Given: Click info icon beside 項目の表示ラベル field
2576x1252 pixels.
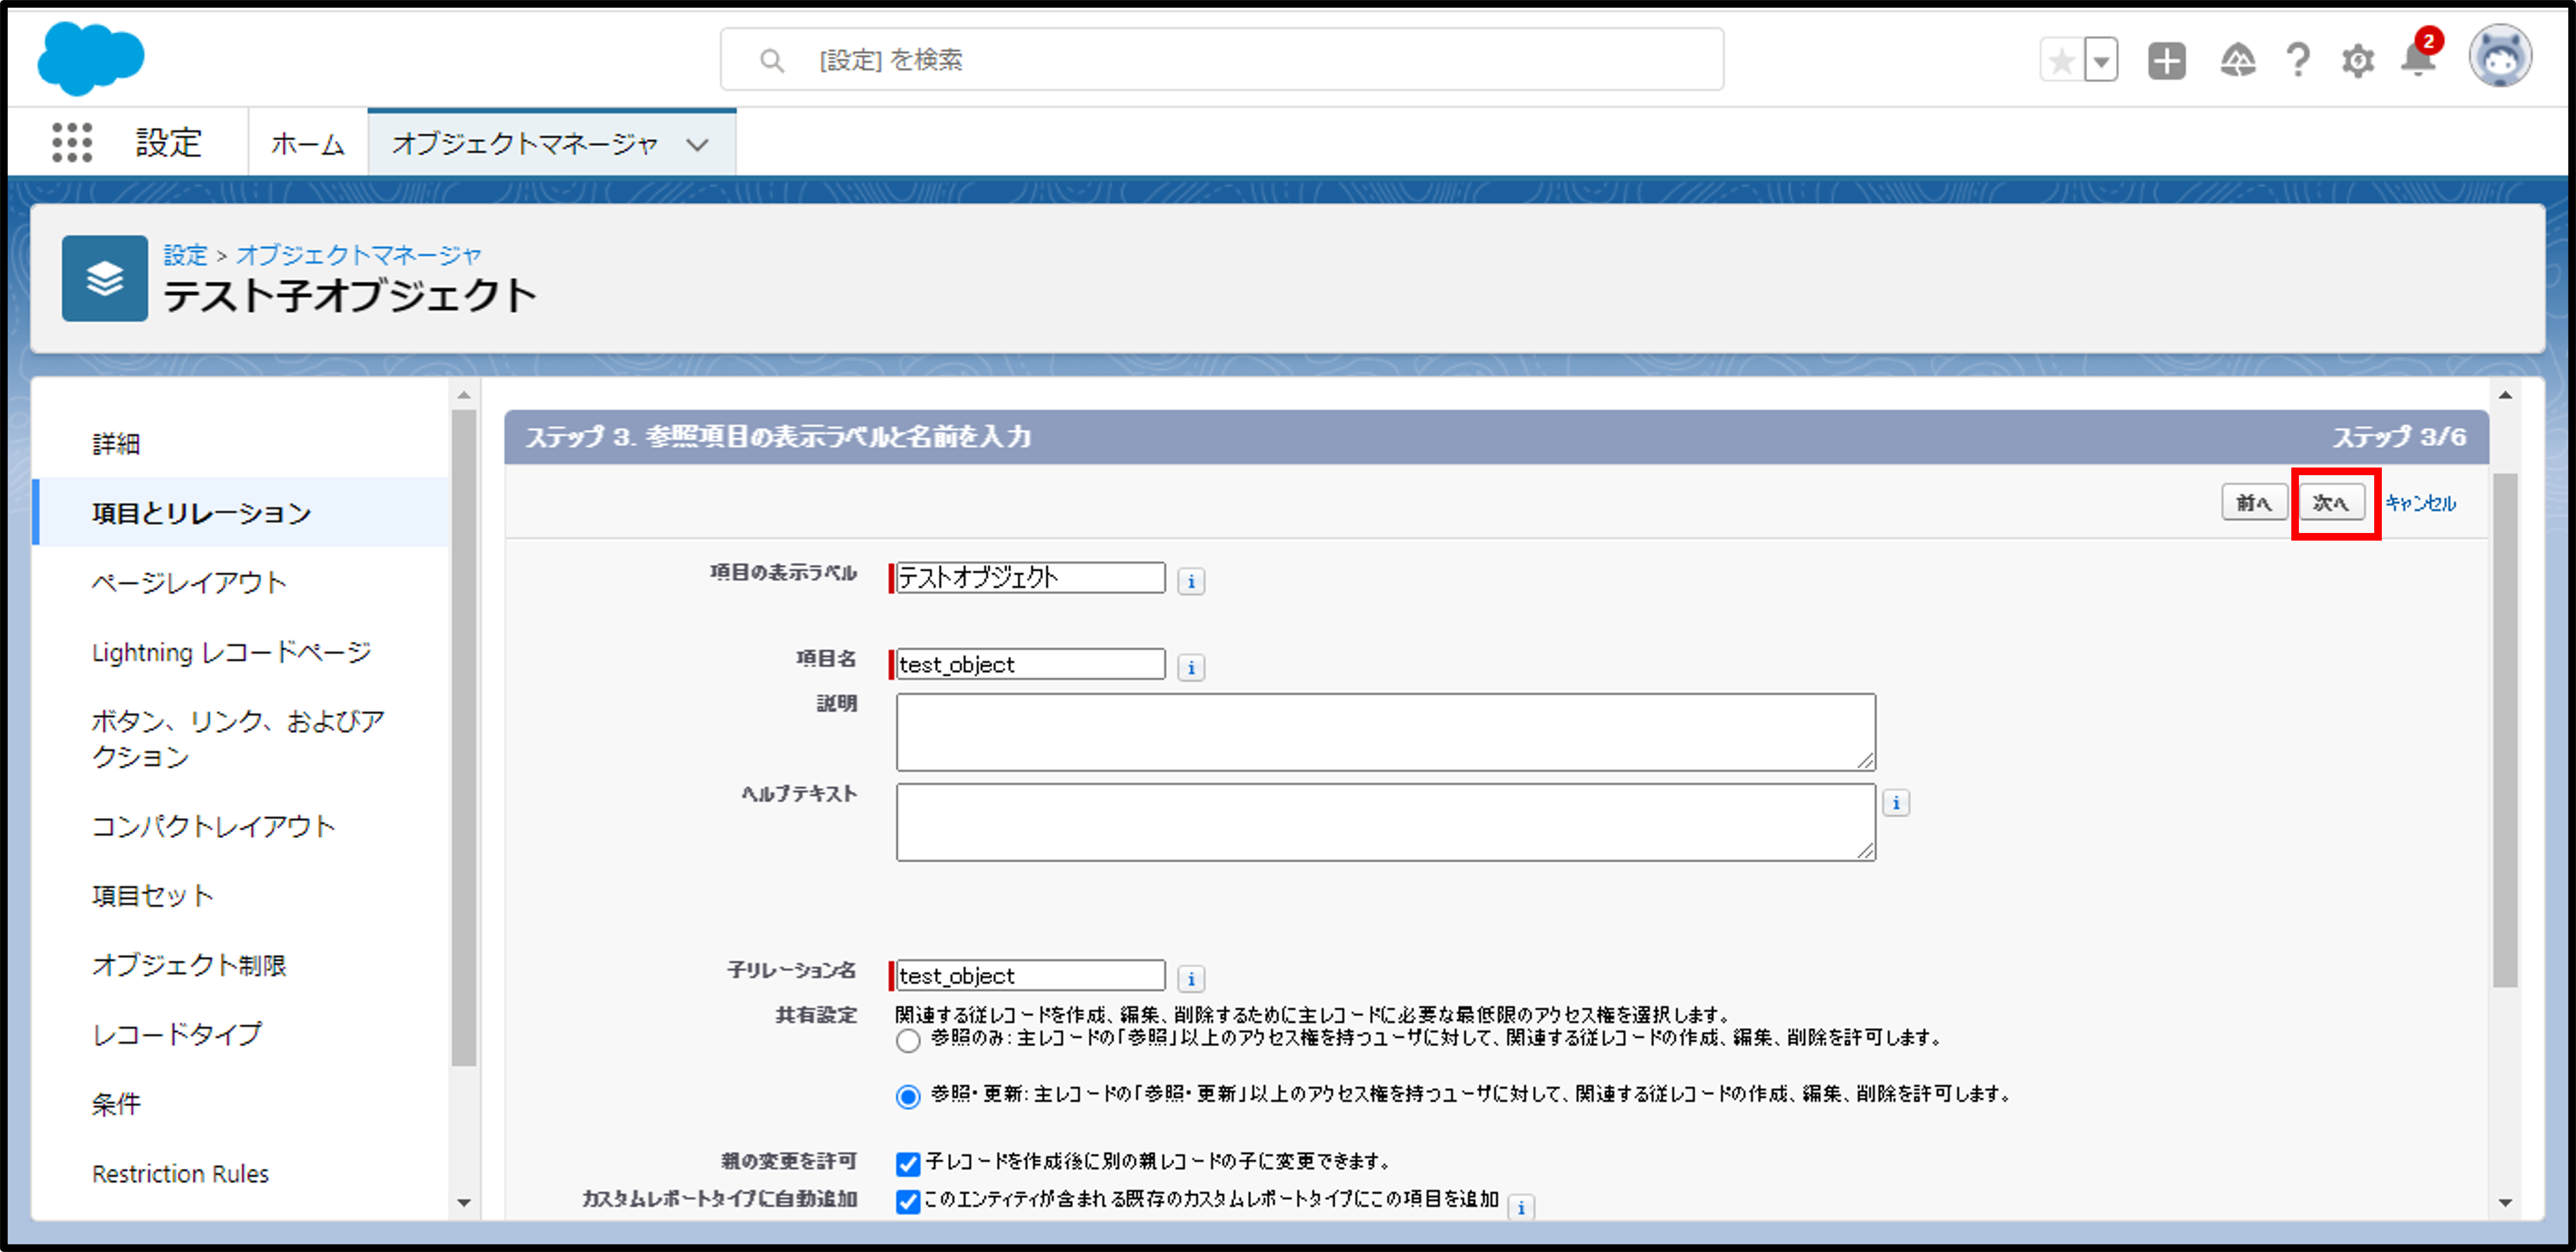Looking at the screenshot, I should pos(1190,581).
